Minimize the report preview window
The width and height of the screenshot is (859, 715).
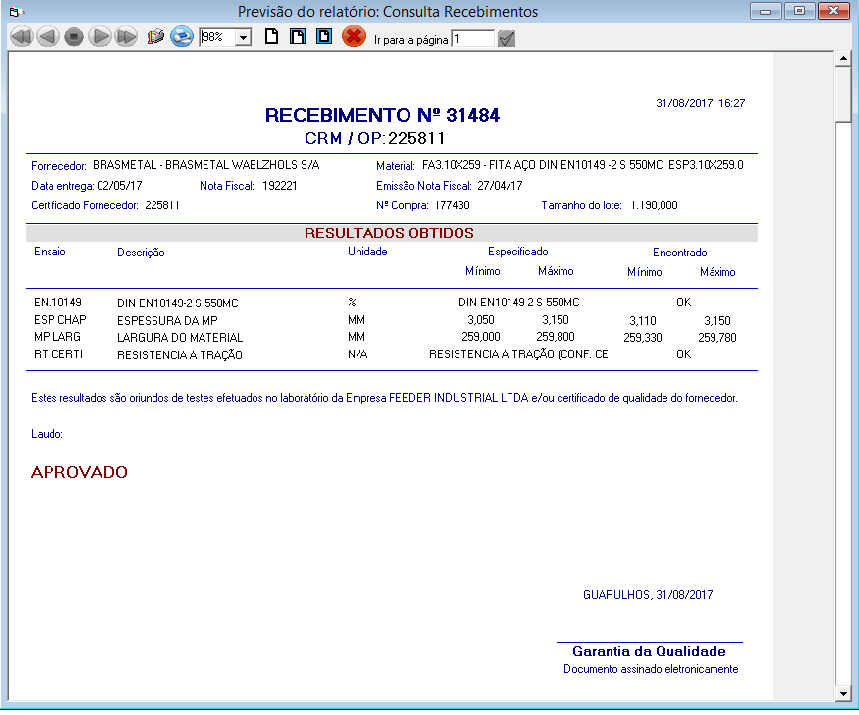(x=766, y=11)
